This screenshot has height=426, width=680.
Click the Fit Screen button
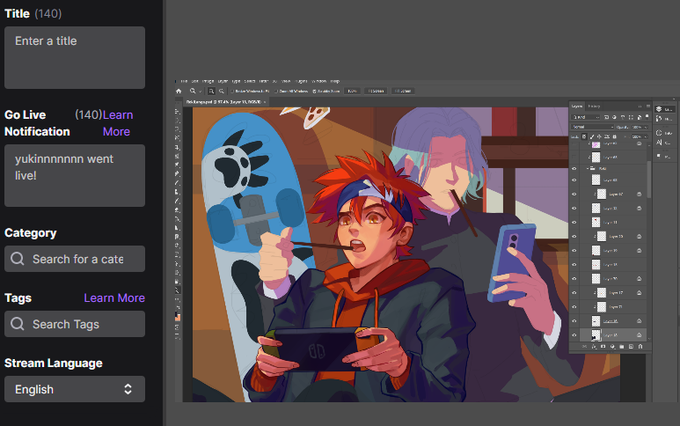click(376, 91)
